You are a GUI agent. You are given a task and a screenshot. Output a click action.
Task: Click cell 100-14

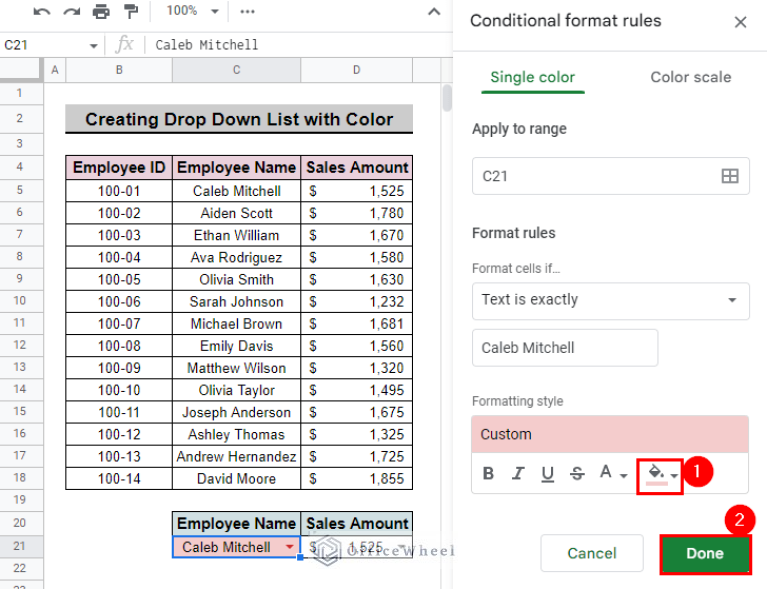coord(119,478)
